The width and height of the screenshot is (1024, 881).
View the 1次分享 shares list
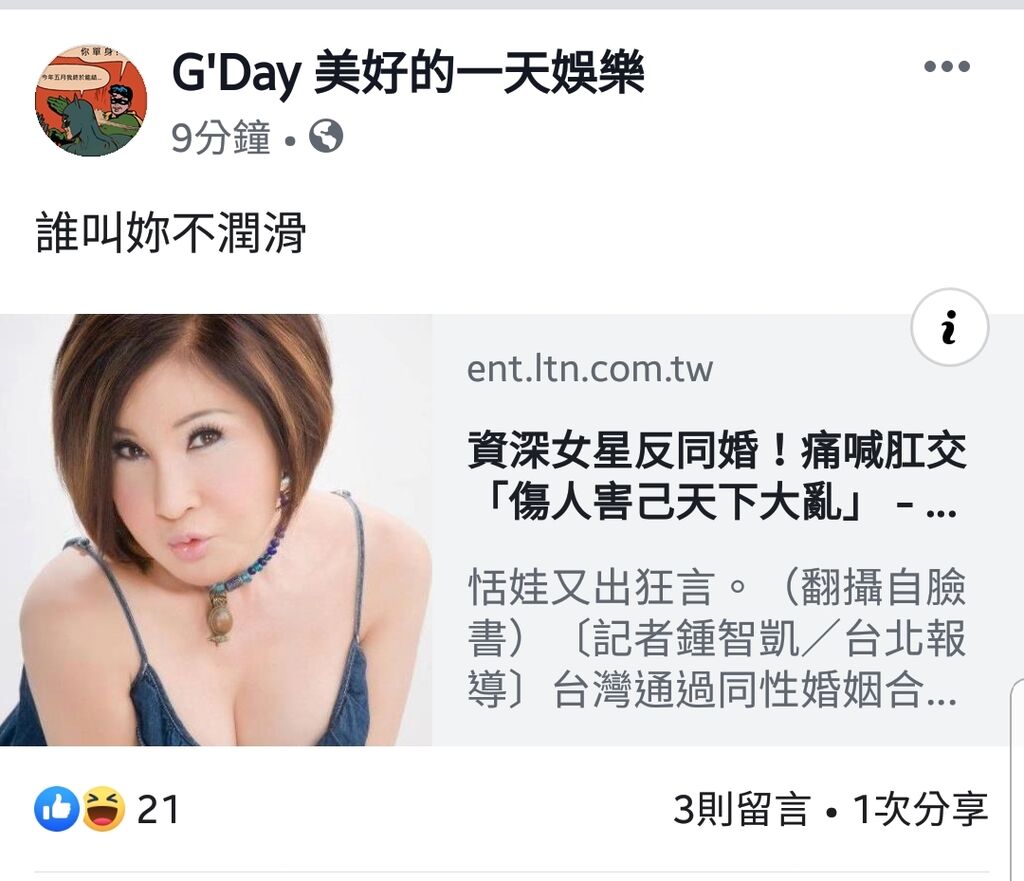pyautogui.click(x=920, y=809)
